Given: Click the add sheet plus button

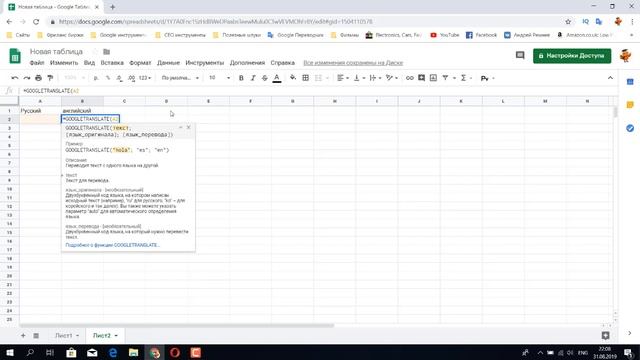Looking at the screenshot, I should 23,336.
